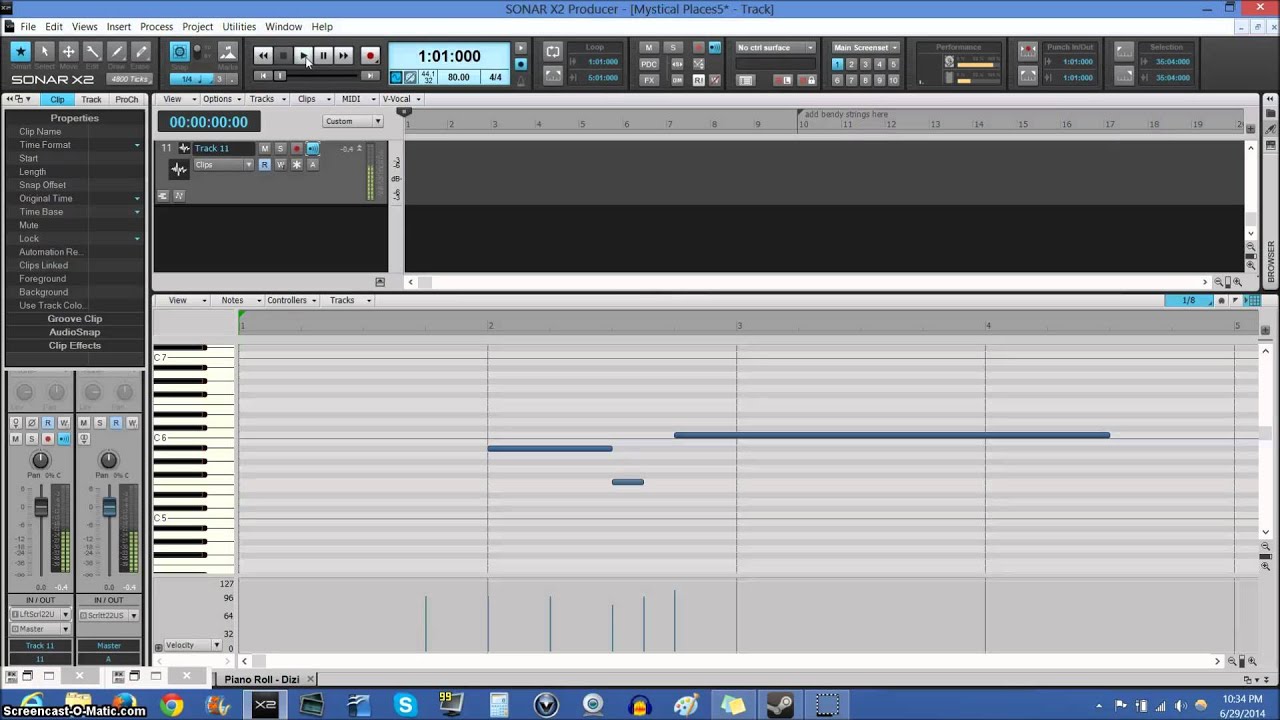
Task: Pick the Move tool
Action: 68,52
